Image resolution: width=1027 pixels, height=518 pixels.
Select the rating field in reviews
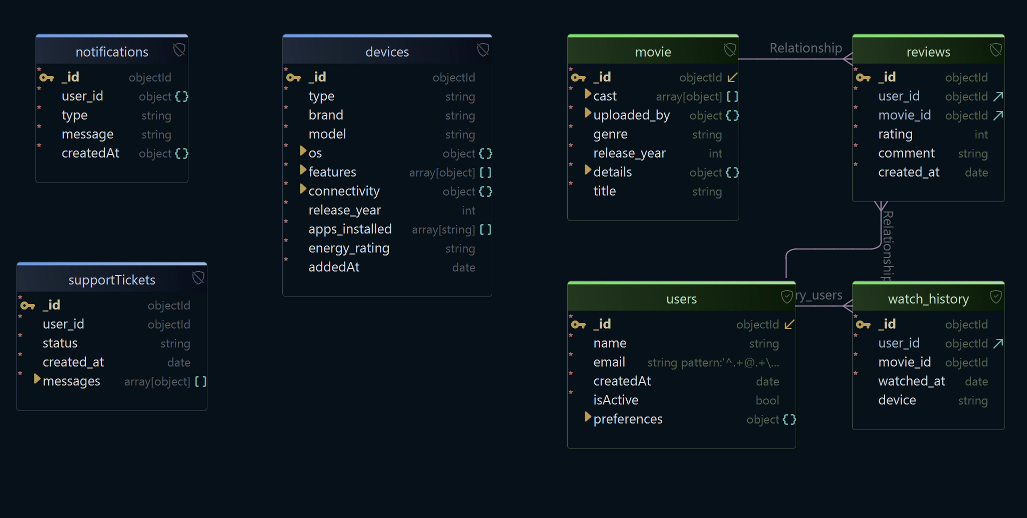(928, 134)
